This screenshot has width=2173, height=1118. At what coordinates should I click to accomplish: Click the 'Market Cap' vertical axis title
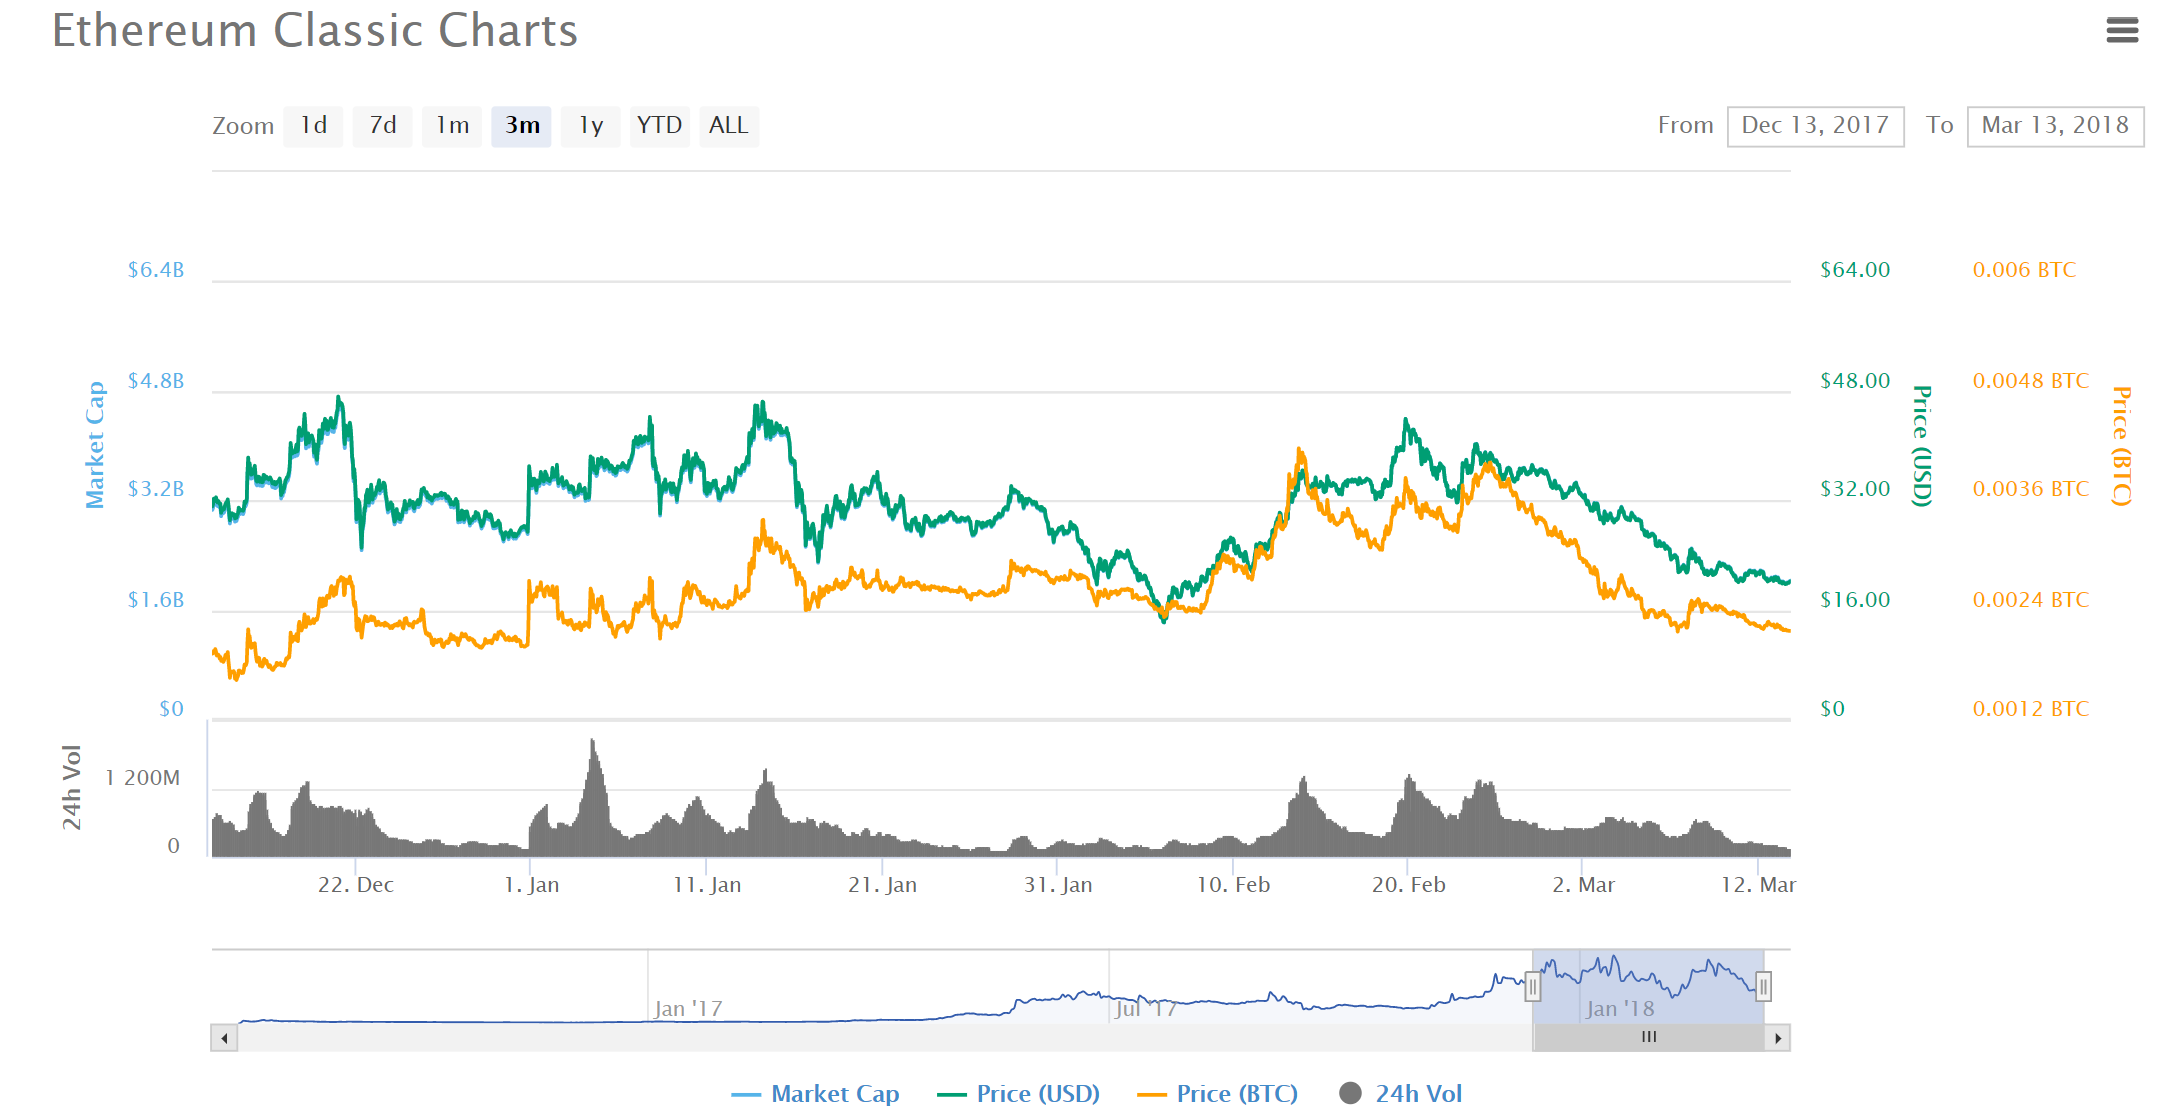(95, 445)
